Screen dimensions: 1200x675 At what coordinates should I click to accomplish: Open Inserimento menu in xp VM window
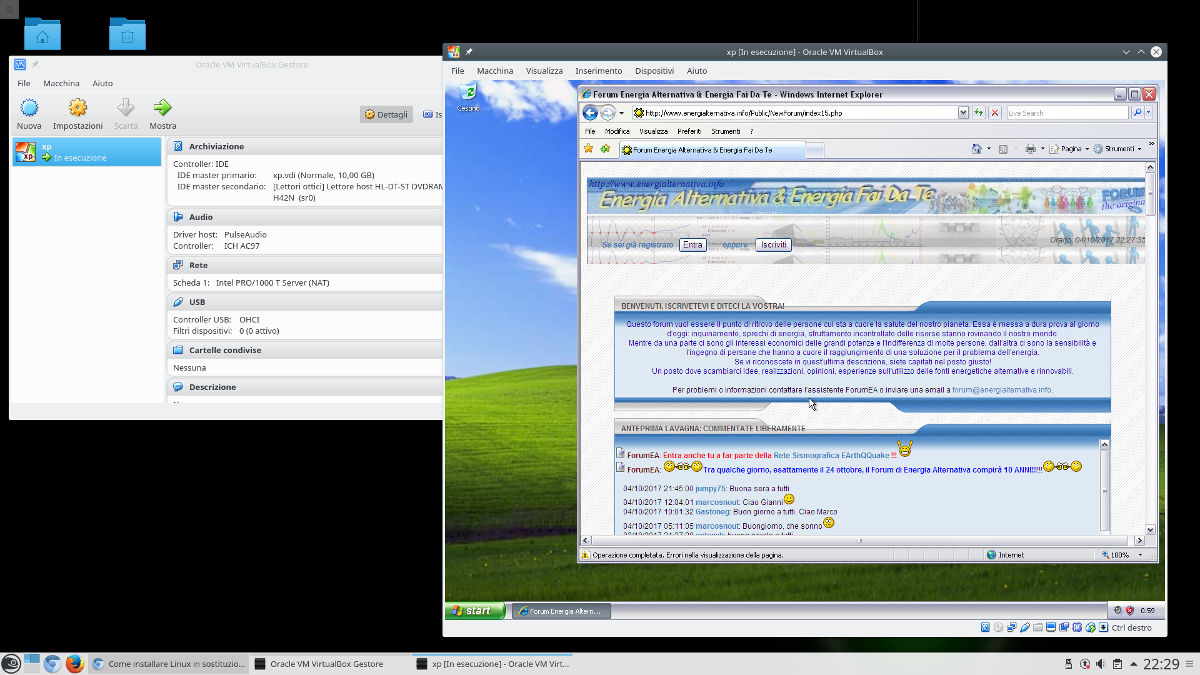[x=599, y=71]
